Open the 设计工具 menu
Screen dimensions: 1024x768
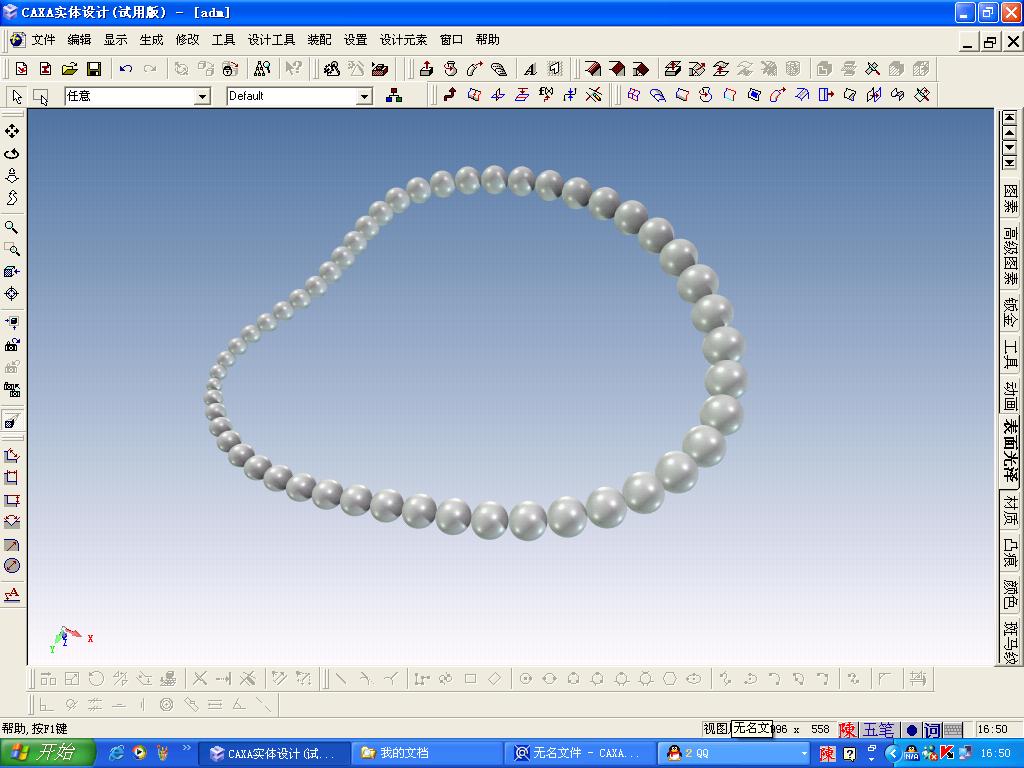272,40
